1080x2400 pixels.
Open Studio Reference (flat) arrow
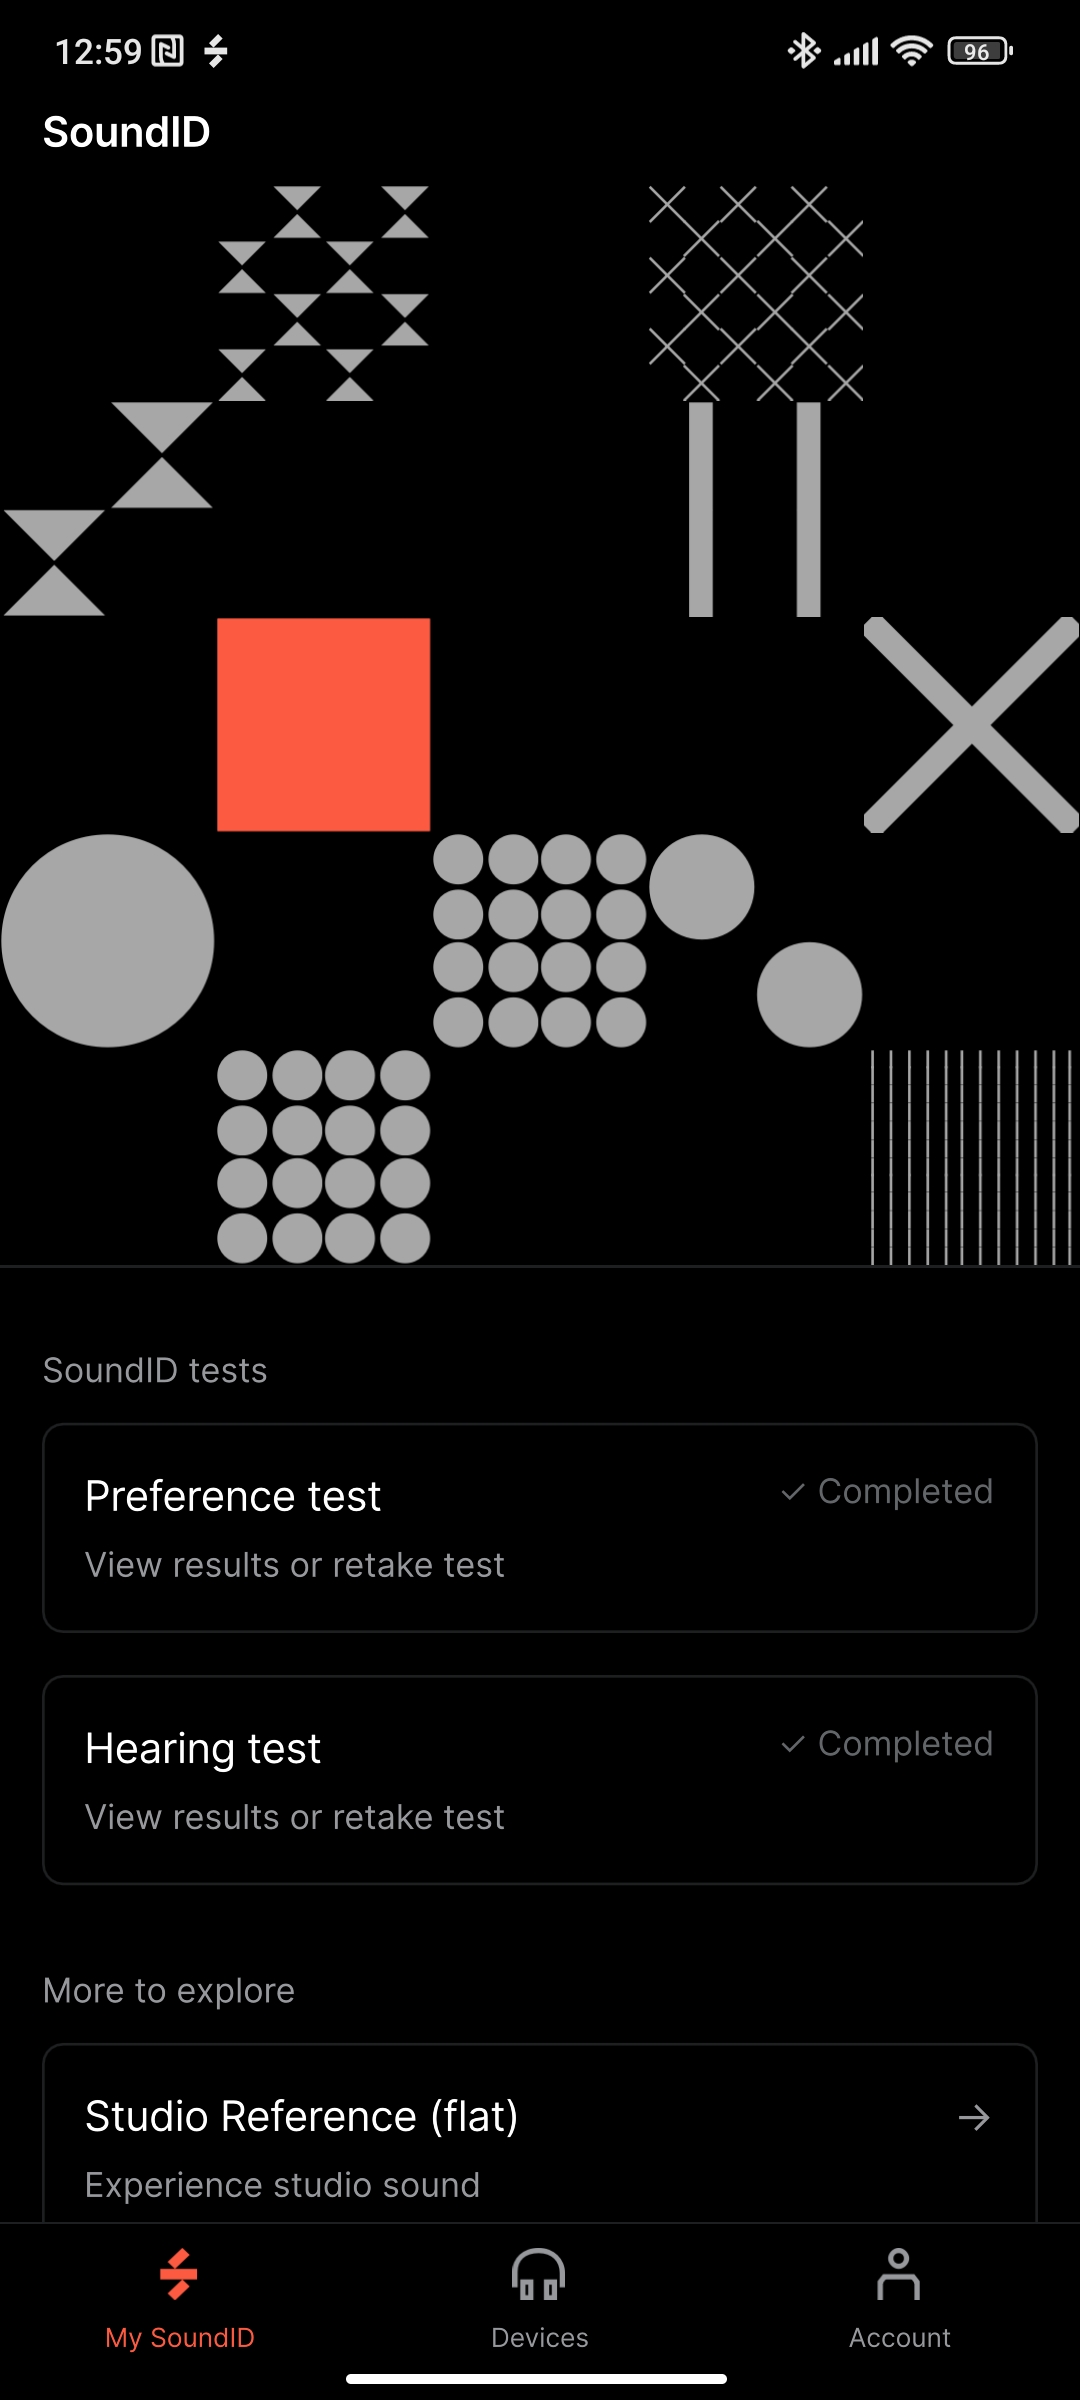point(973,2117)
